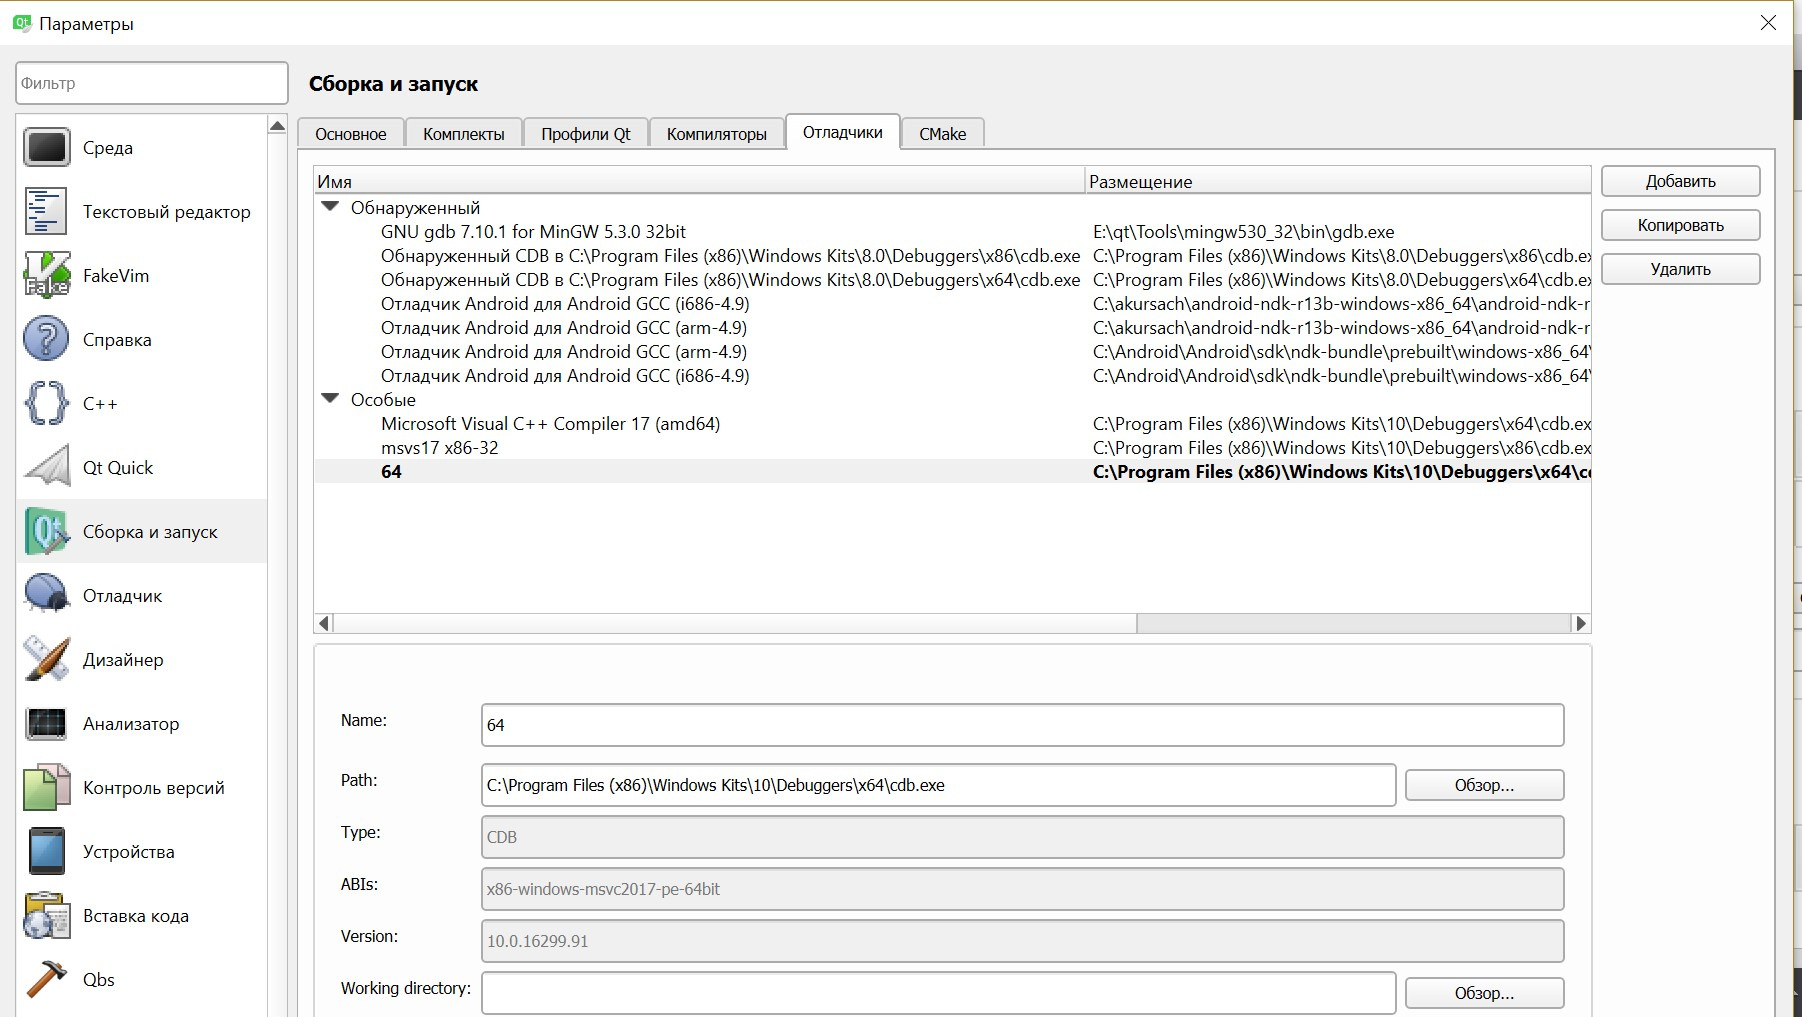Open the Текстовый редактор category icon
The image size is (1802, 1017).
(x=47, y=212)
